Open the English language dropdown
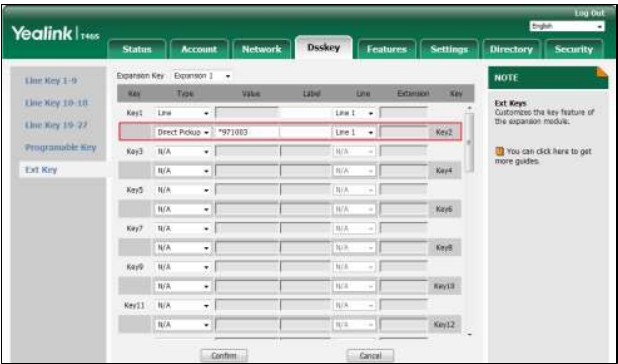This screenshot has width=618, height=364. point(567,26)
